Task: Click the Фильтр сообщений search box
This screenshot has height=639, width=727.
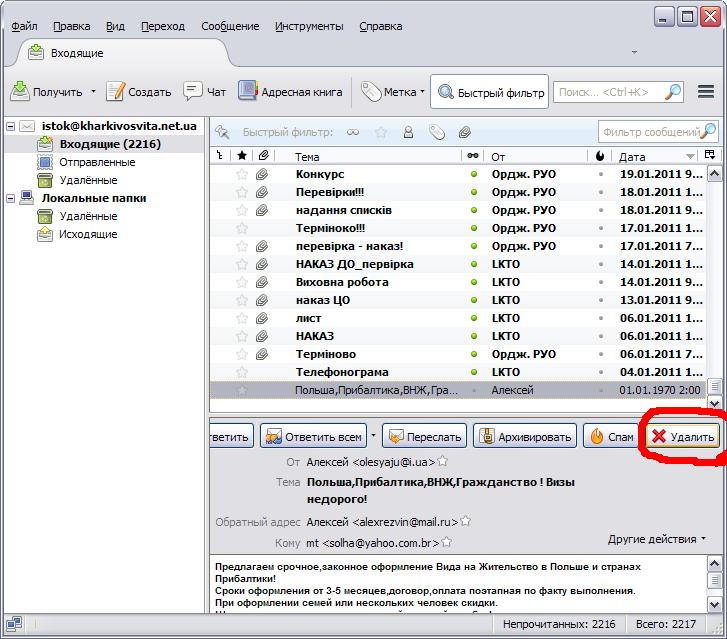Action: [657, 133]
